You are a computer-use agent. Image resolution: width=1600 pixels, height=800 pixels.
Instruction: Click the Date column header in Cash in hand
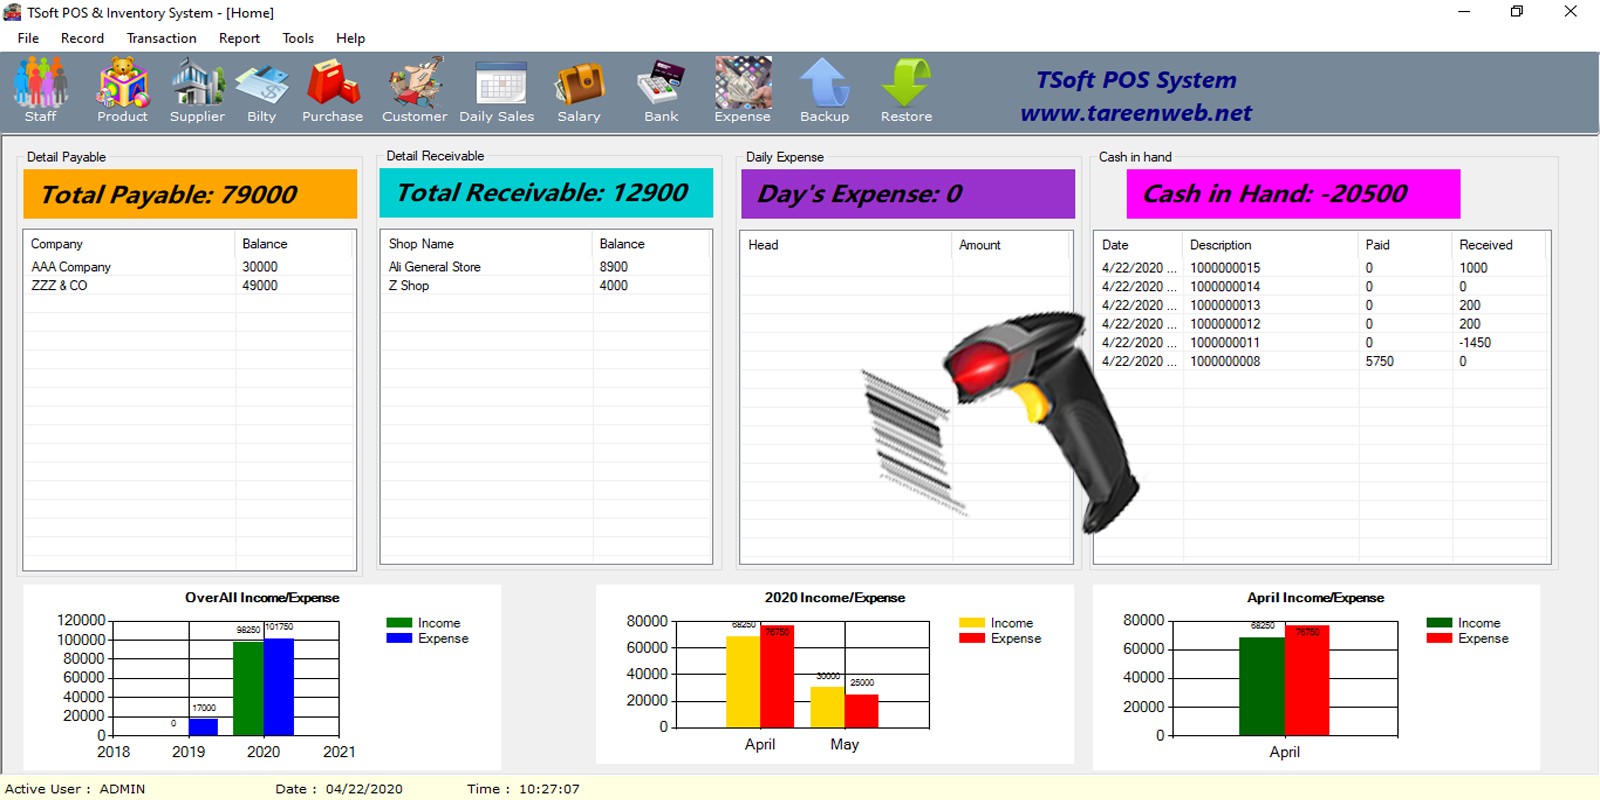click(x=1139, y=245)
